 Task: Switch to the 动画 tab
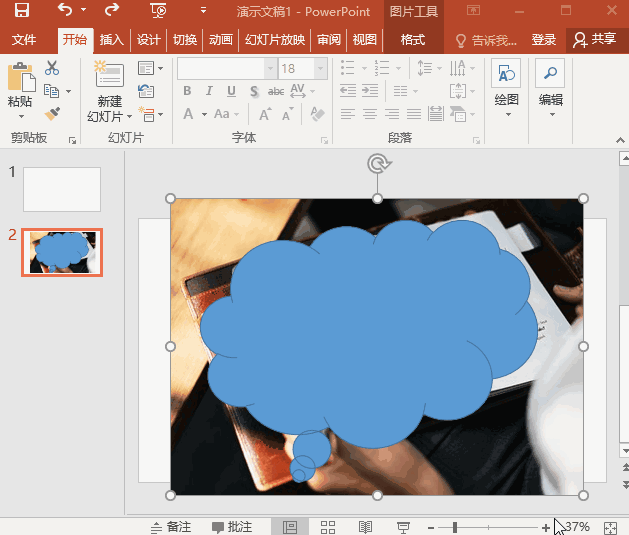(221, 40)
